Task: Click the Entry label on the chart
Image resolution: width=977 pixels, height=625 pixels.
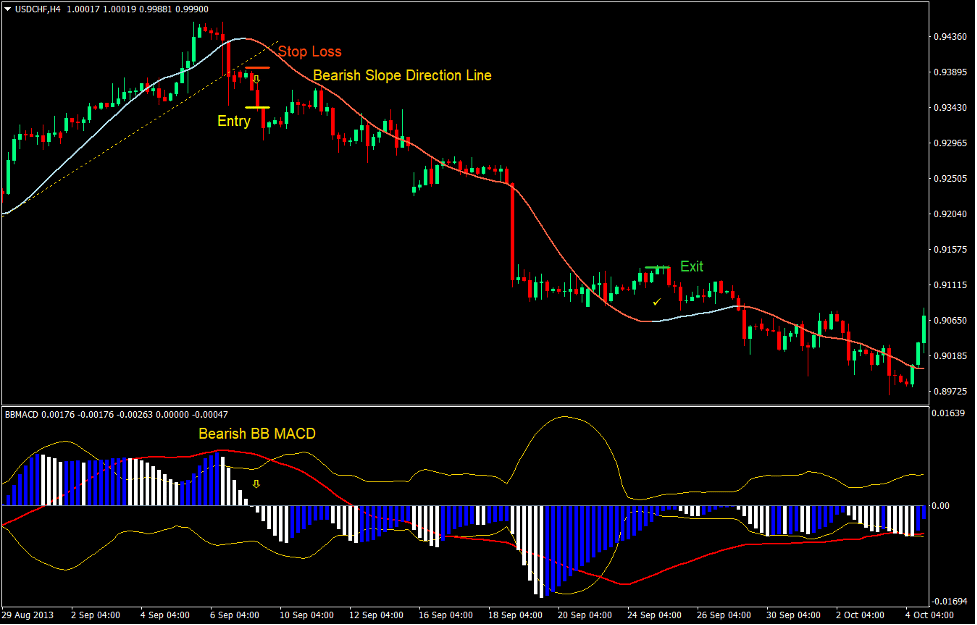Action: click(232, 121)
